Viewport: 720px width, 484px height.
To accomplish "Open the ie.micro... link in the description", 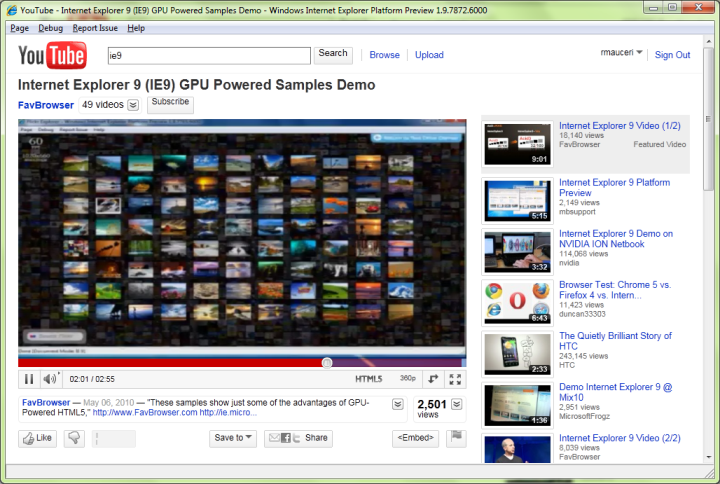I will (x=228, y=412).
